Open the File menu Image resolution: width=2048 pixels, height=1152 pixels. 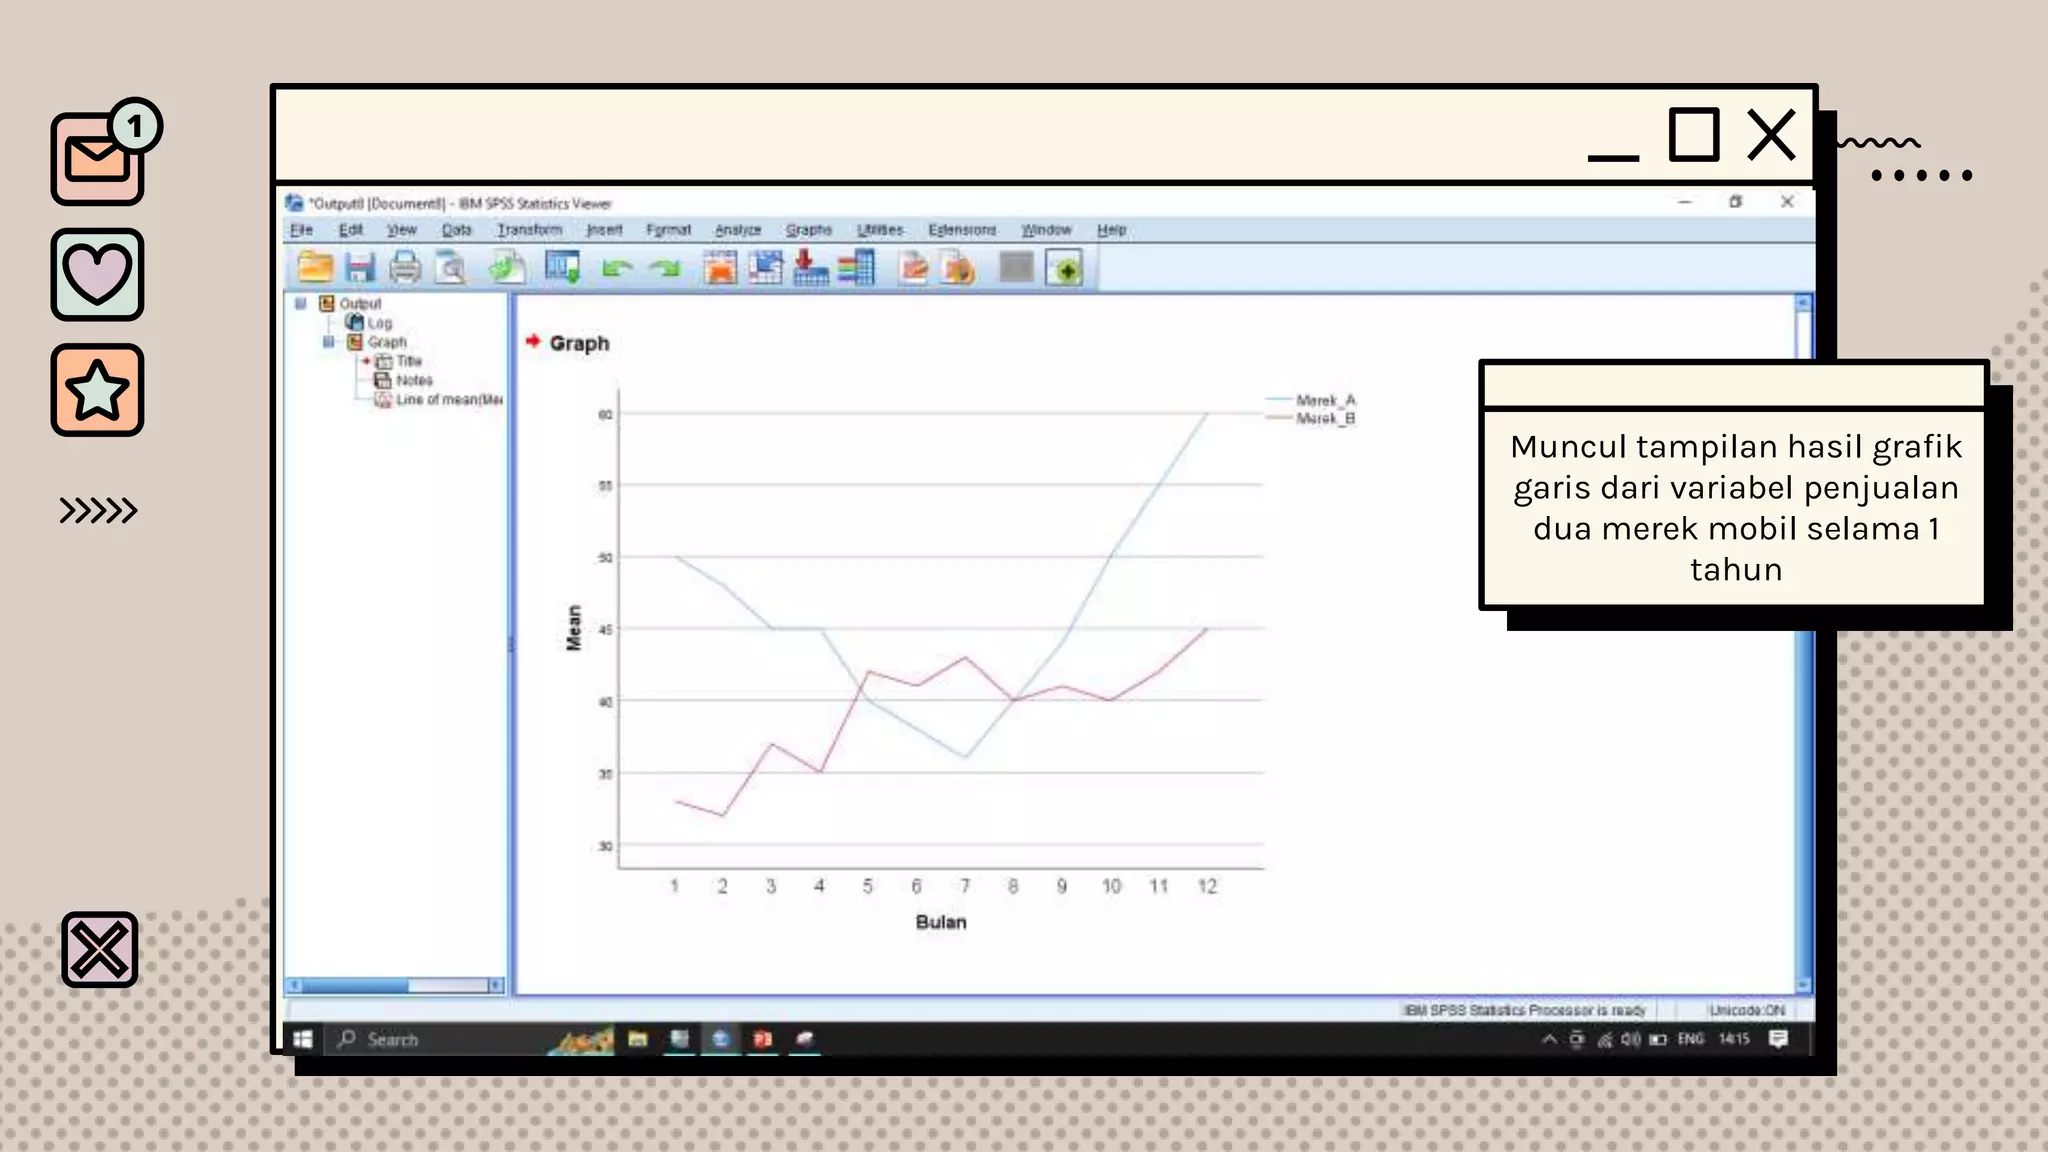301,230
